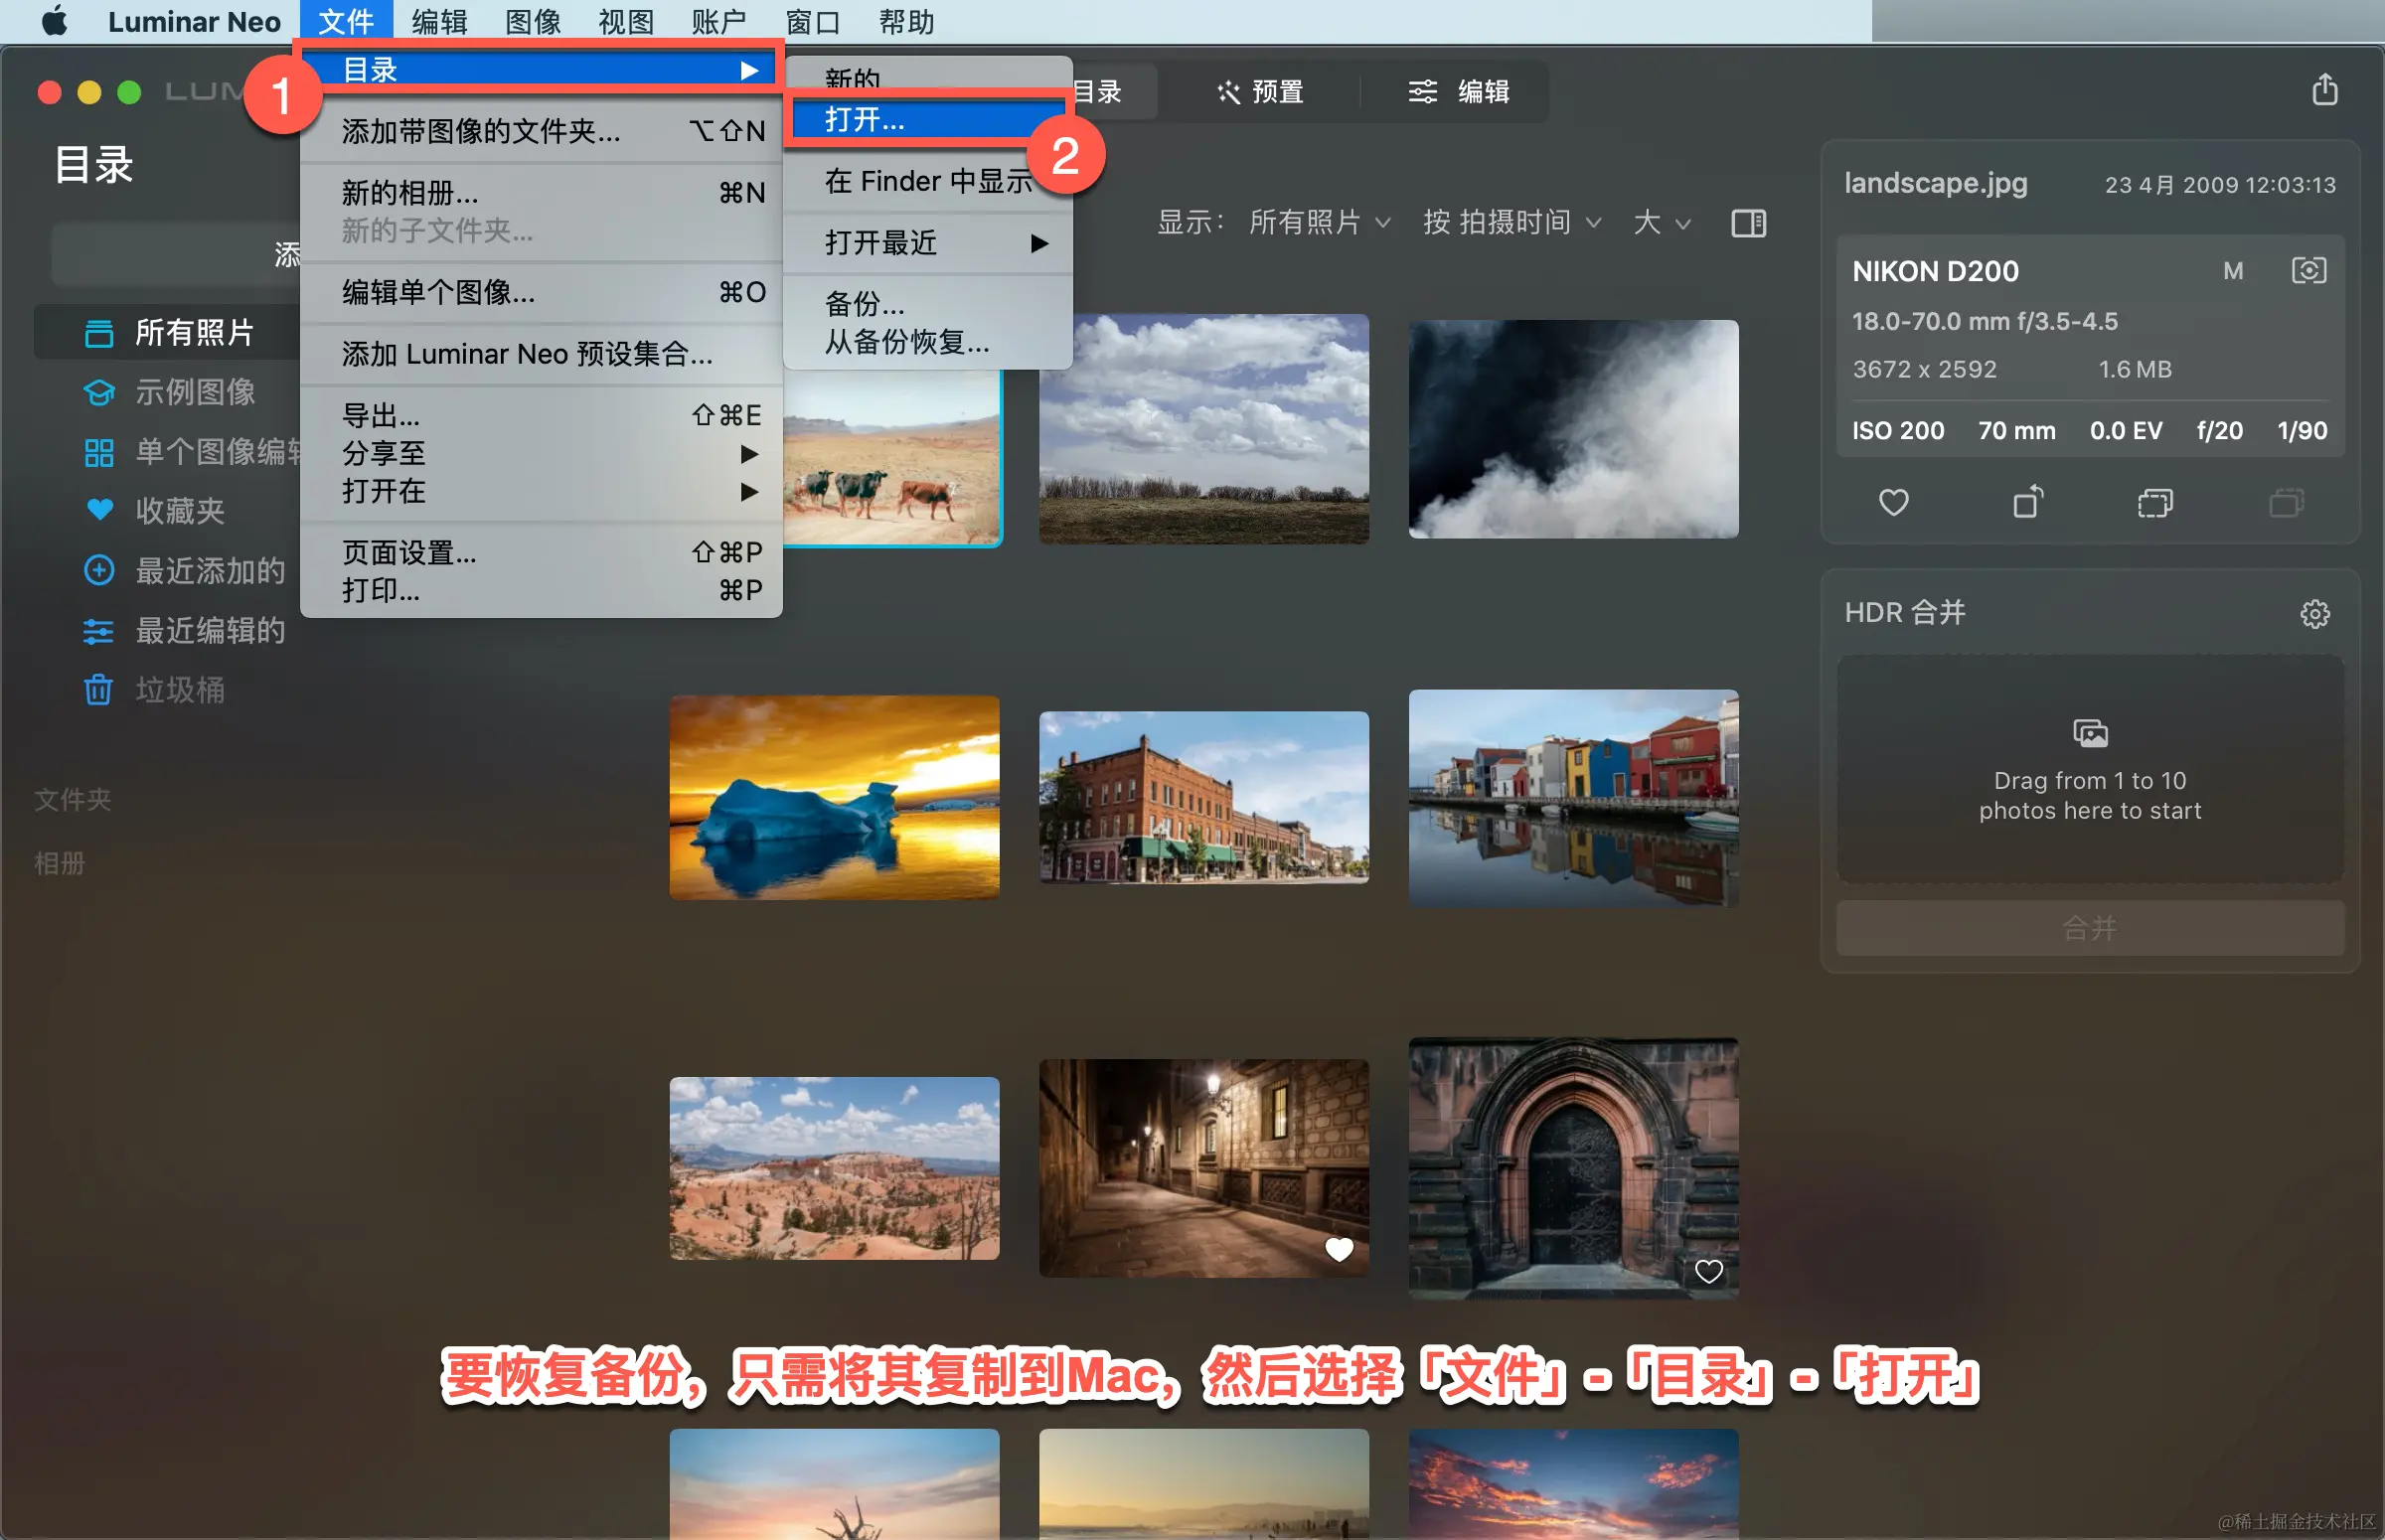Choose 从备份恢复... menu item
Screen dimensions: 2385x1540
(906, 342)
